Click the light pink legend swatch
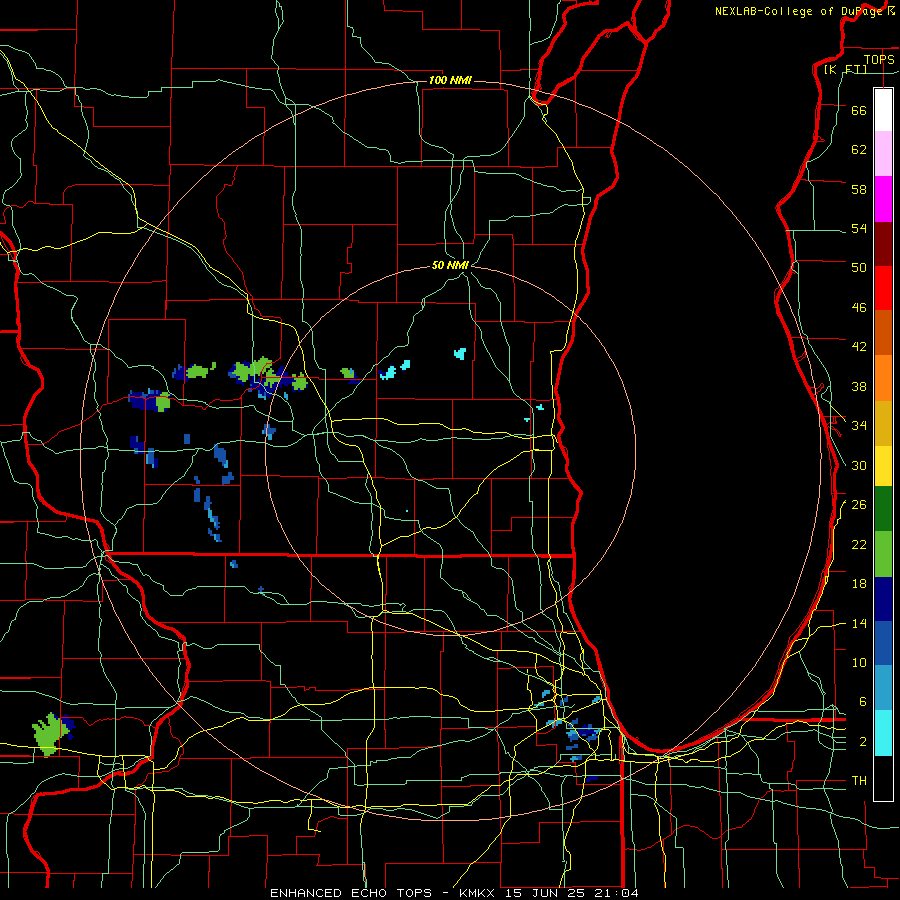Image resolution: width=900 pixels, height=900 pixels. (x=883, y=154)
